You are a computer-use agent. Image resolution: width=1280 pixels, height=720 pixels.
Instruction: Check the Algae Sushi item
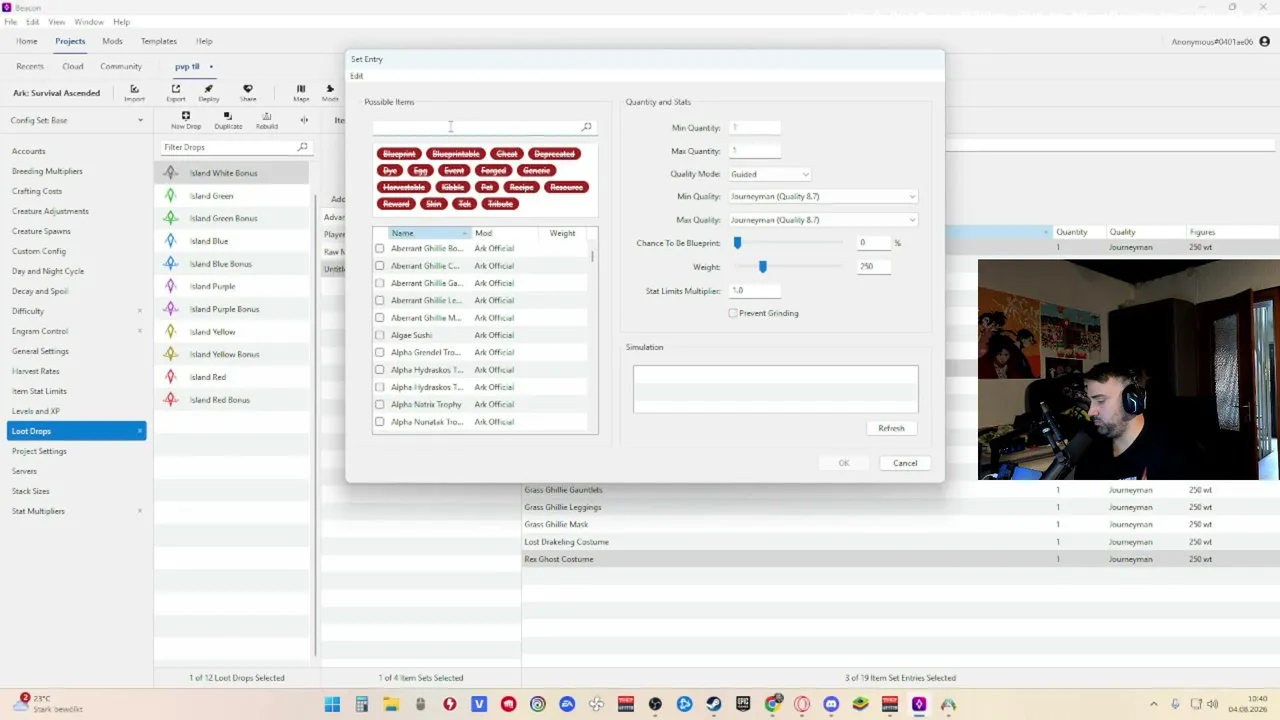379,335
